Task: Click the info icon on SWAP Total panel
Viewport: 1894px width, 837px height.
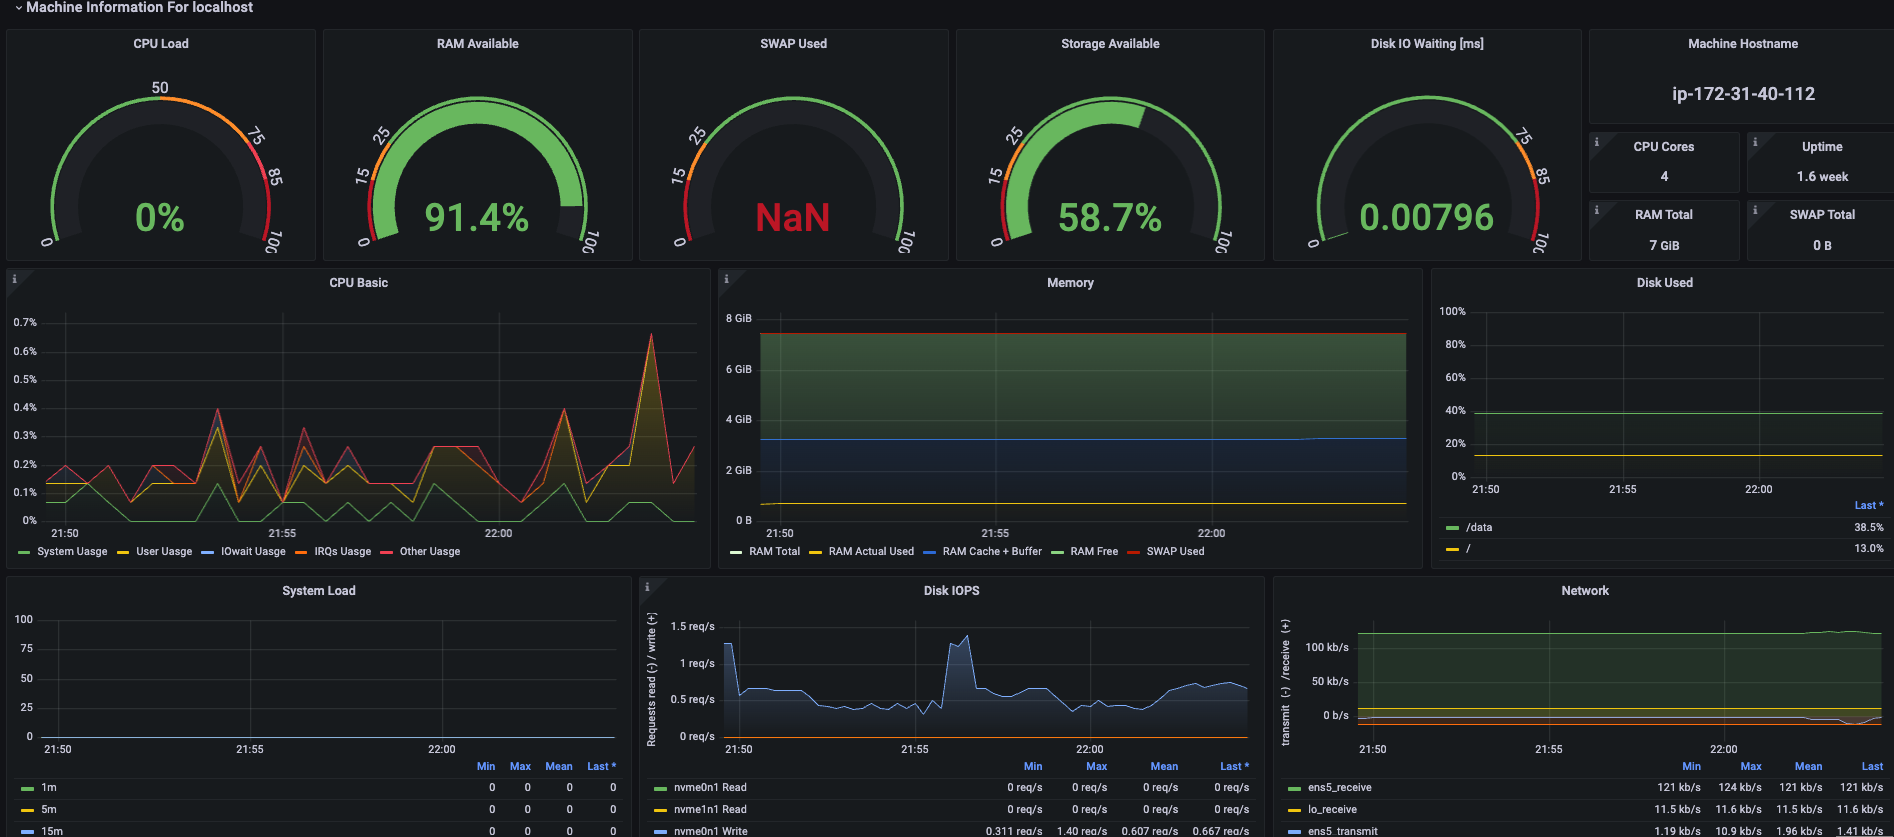Action: pos(1755,210)
